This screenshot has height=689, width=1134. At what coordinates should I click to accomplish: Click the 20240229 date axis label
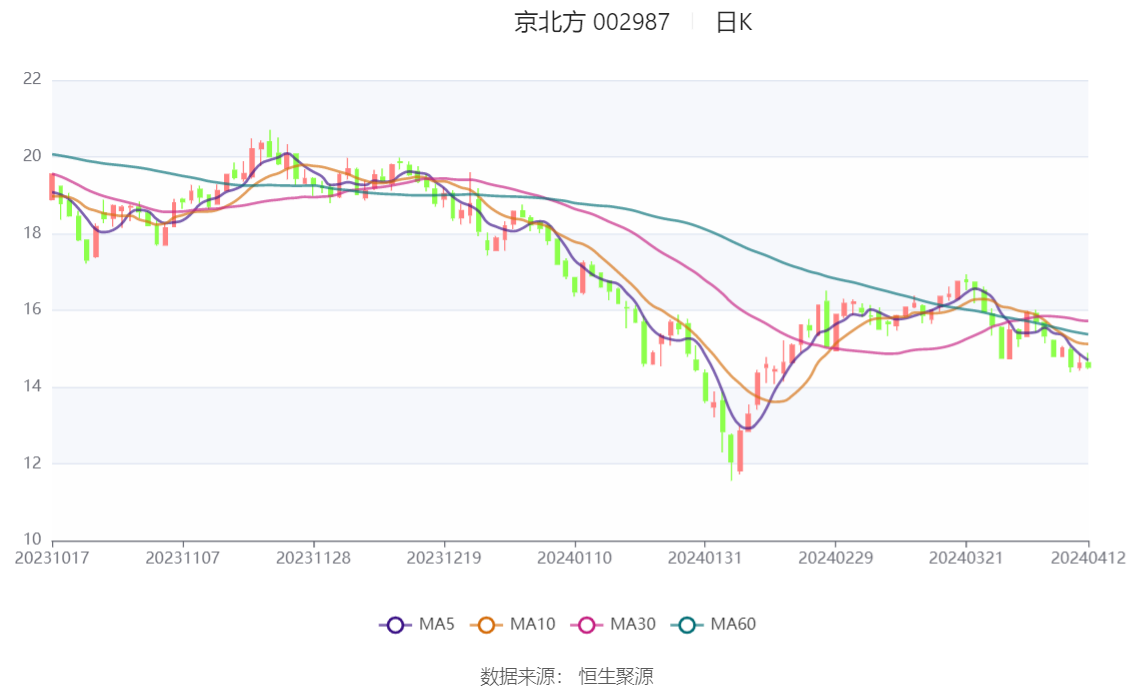[x=835, y=557]
